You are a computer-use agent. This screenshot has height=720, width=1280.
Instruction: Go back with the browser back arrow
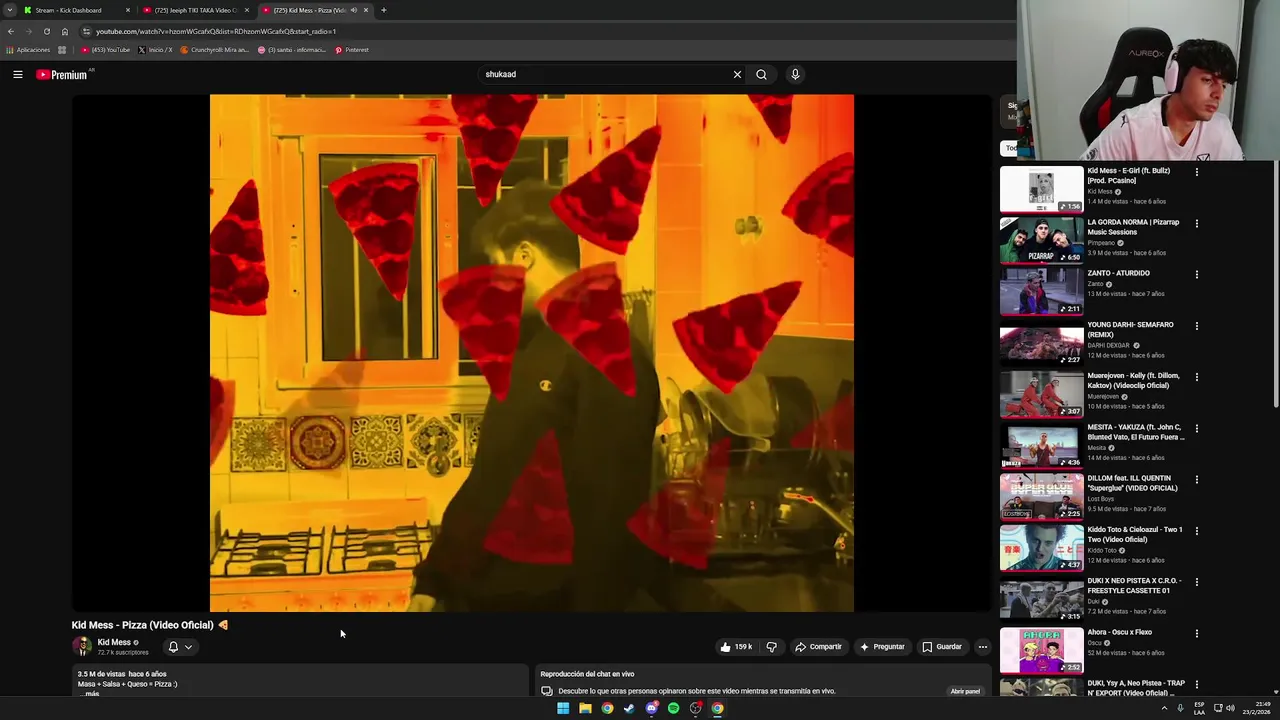tap(11, 31)
